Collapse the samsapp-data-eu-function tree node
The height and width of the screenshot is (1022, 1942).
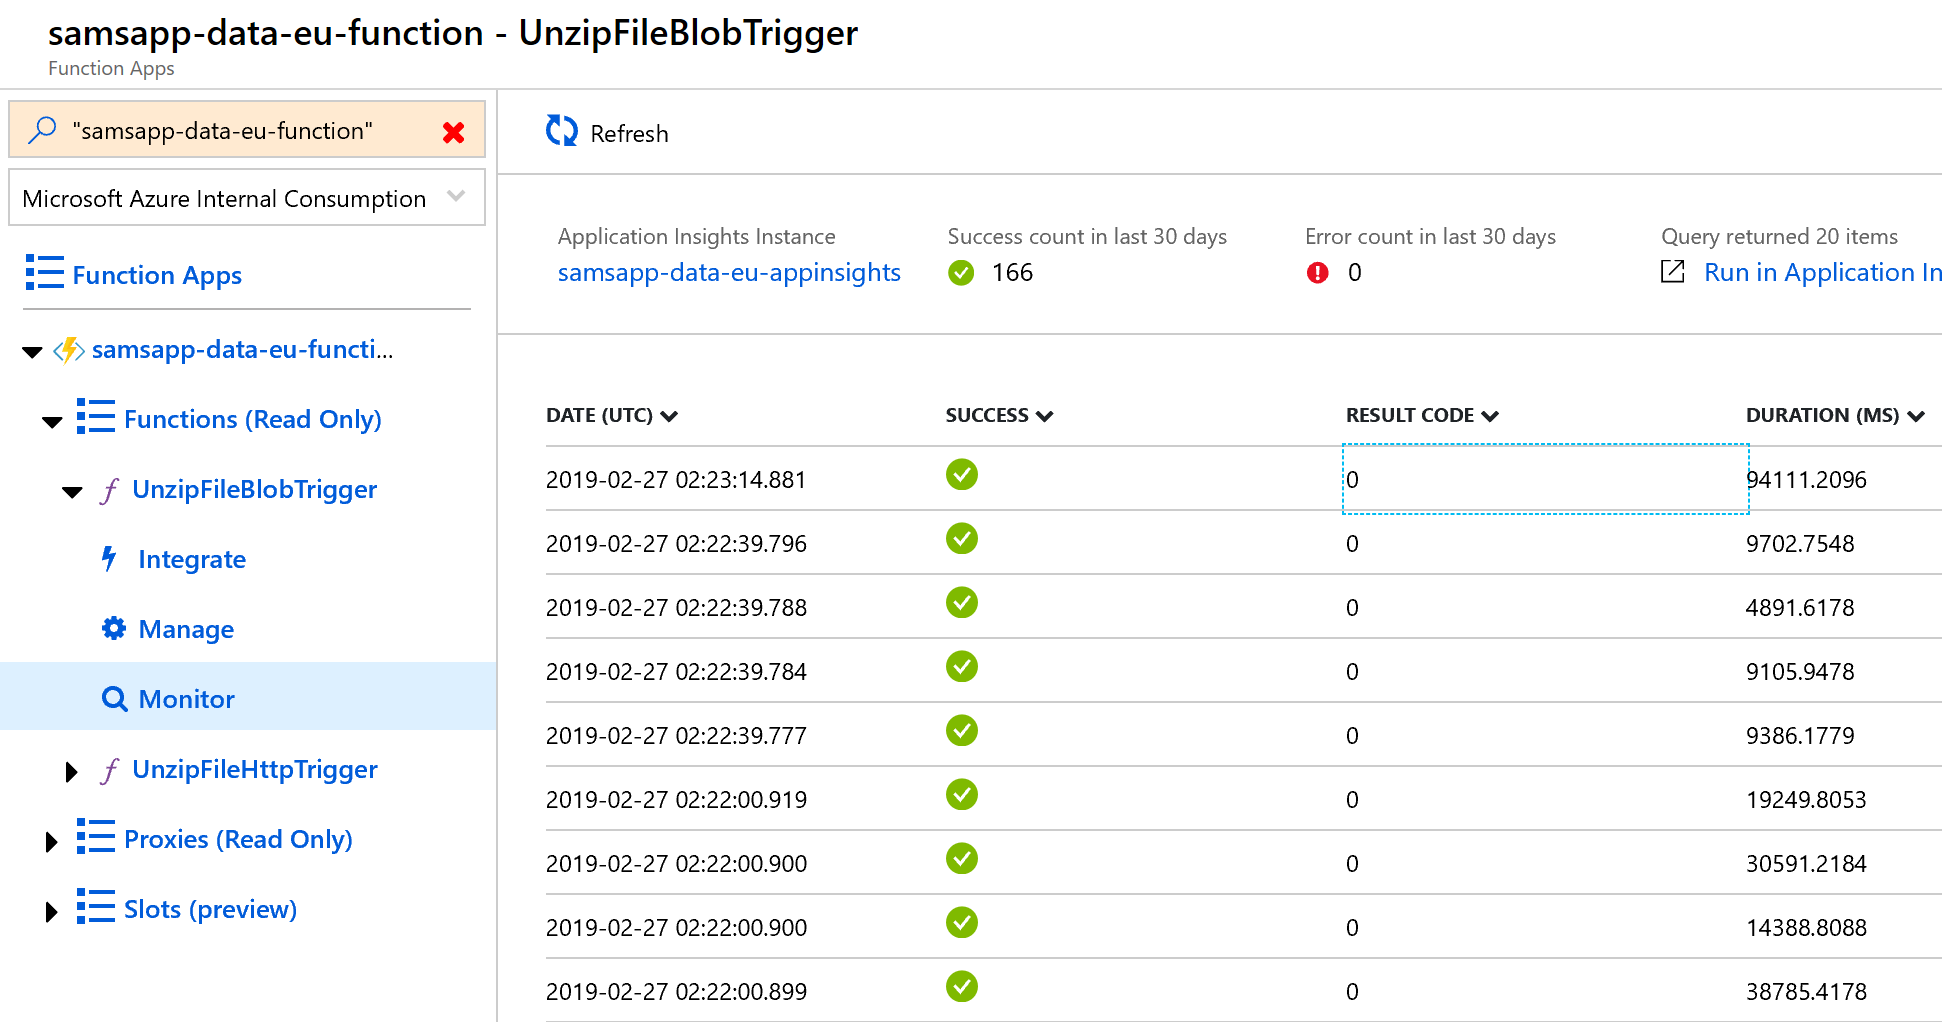tap(32, 351)
